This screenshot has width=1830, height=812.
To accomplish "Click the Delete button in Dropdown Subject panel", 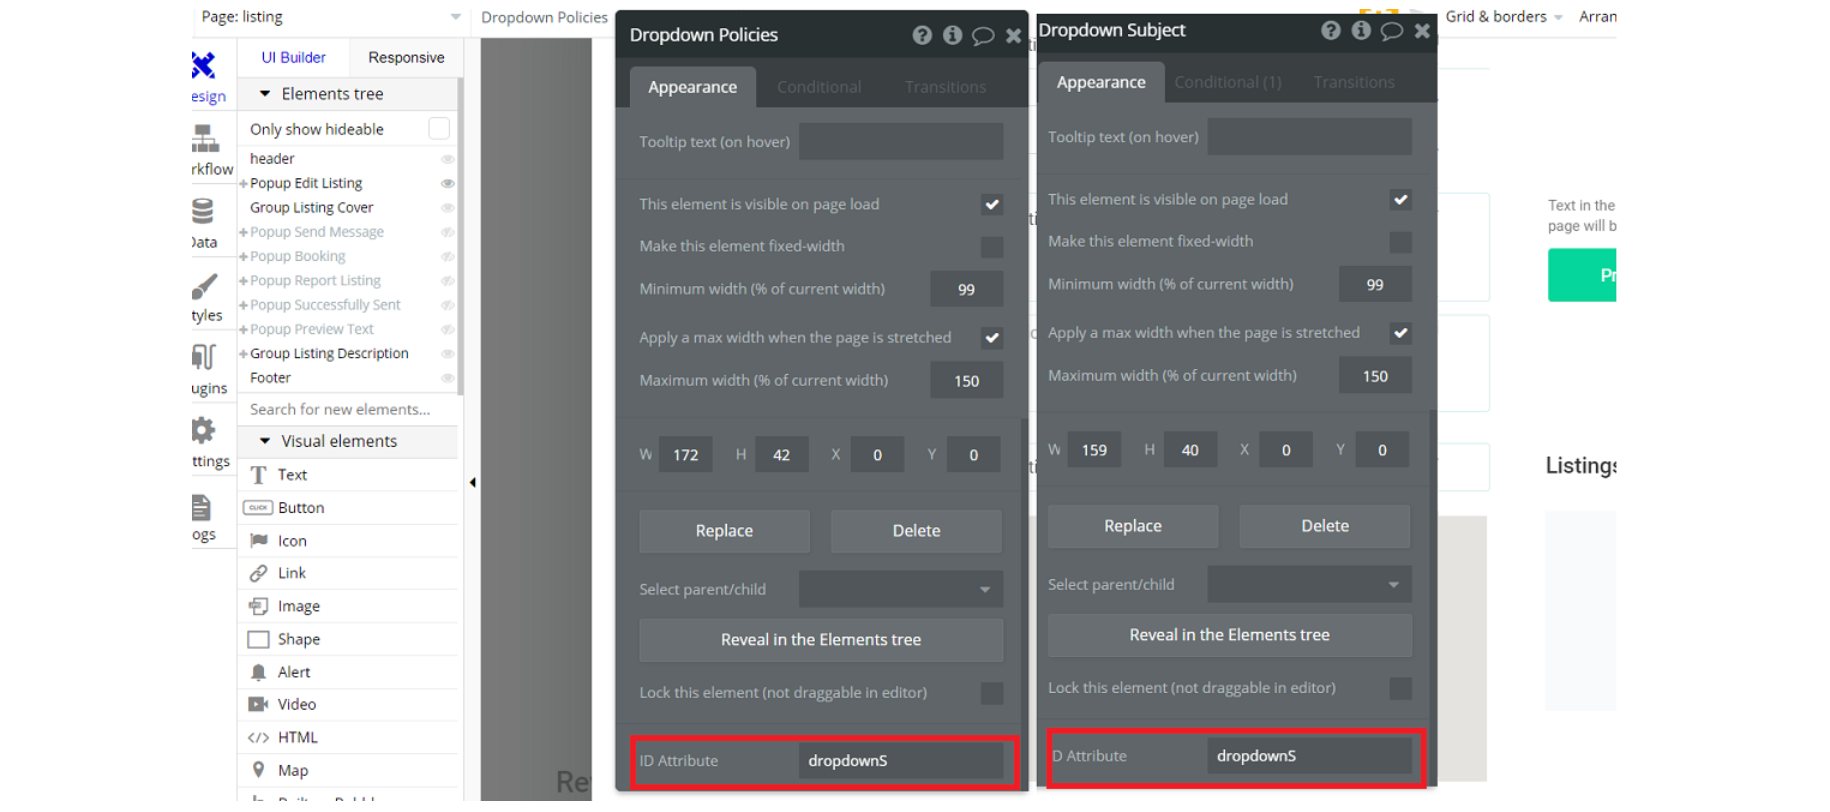I will point(1325,526).
